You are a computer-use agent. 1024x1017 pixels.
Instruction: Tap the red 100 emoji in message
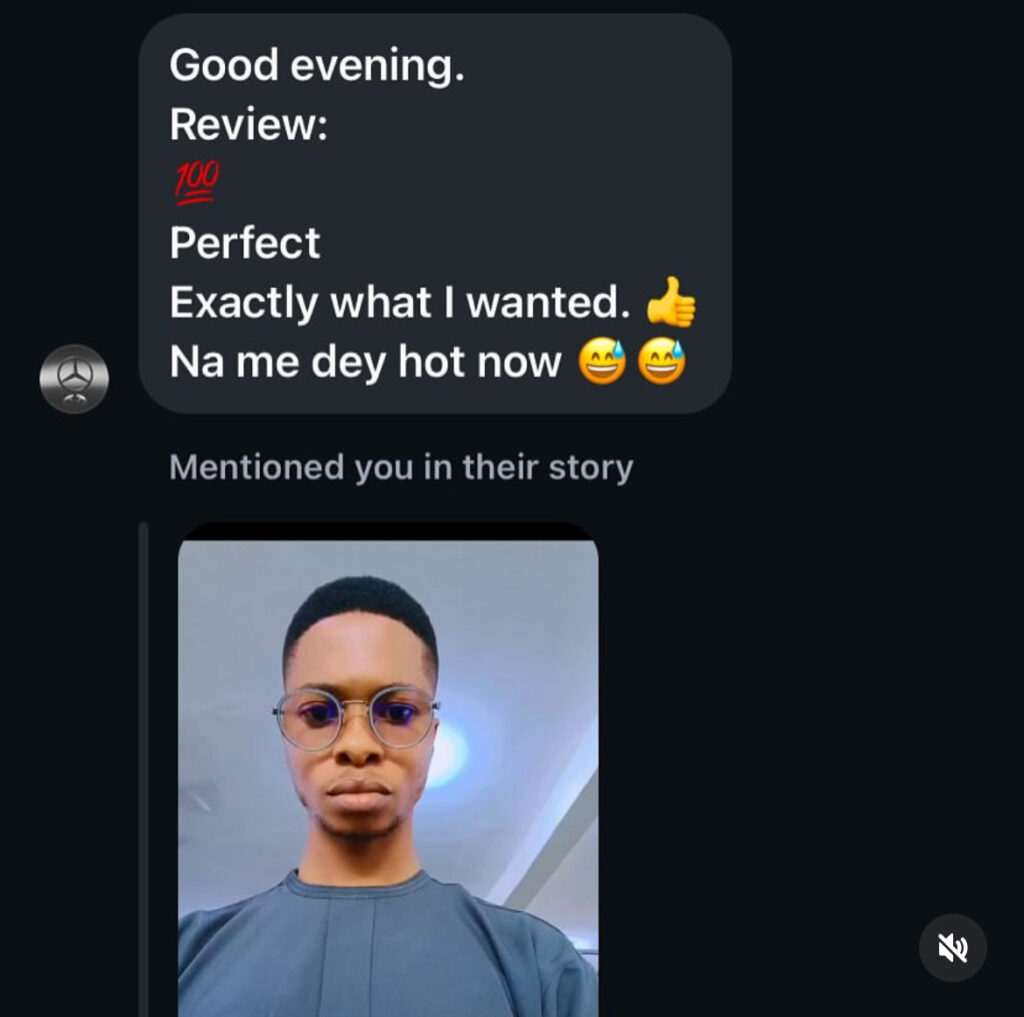[197, 182]
